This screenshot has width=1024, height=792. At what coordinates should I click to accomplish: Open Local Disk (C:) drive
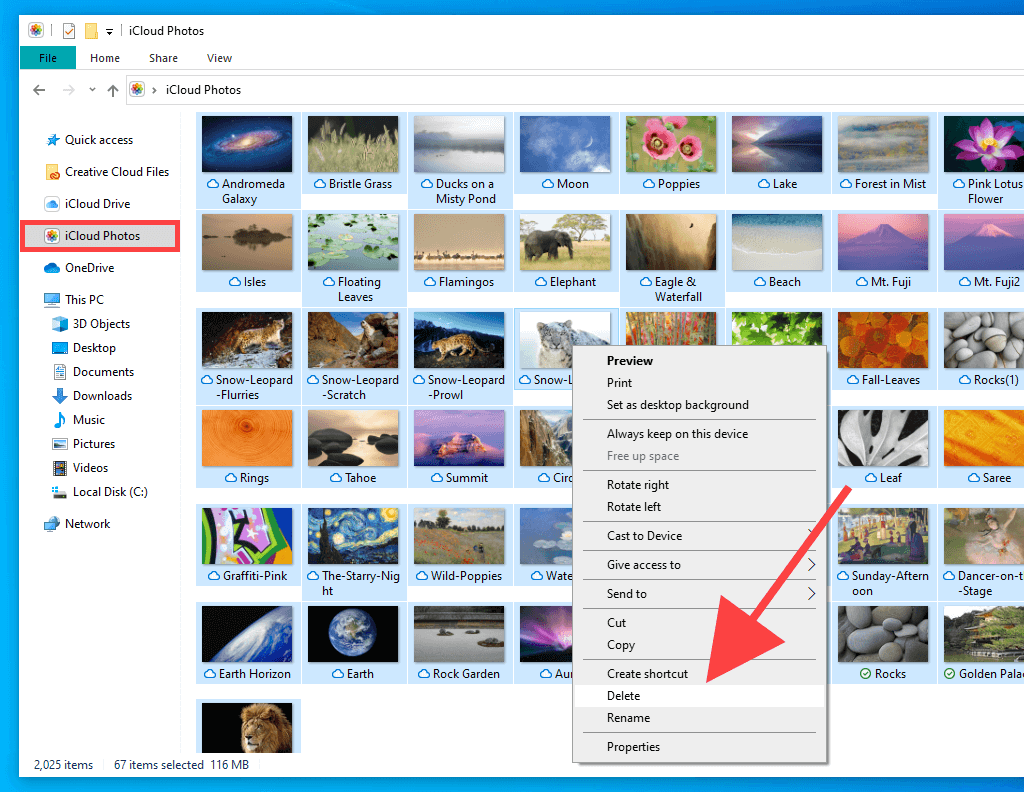click(x=109, y=492)
